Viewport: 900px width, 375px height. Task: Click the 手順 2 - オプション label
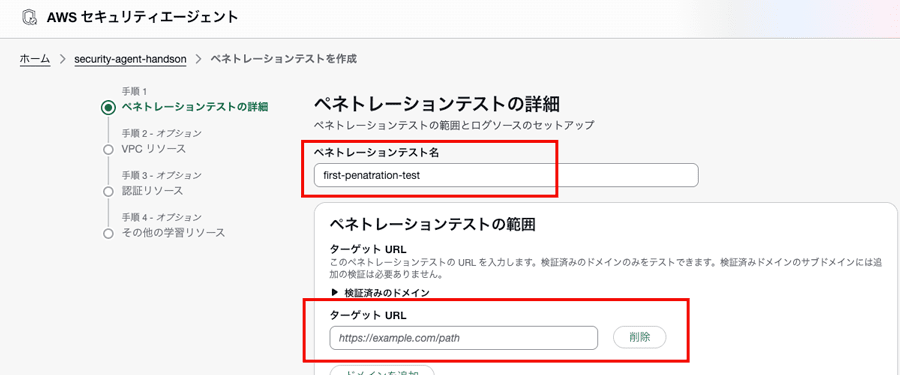coord(161,133)
